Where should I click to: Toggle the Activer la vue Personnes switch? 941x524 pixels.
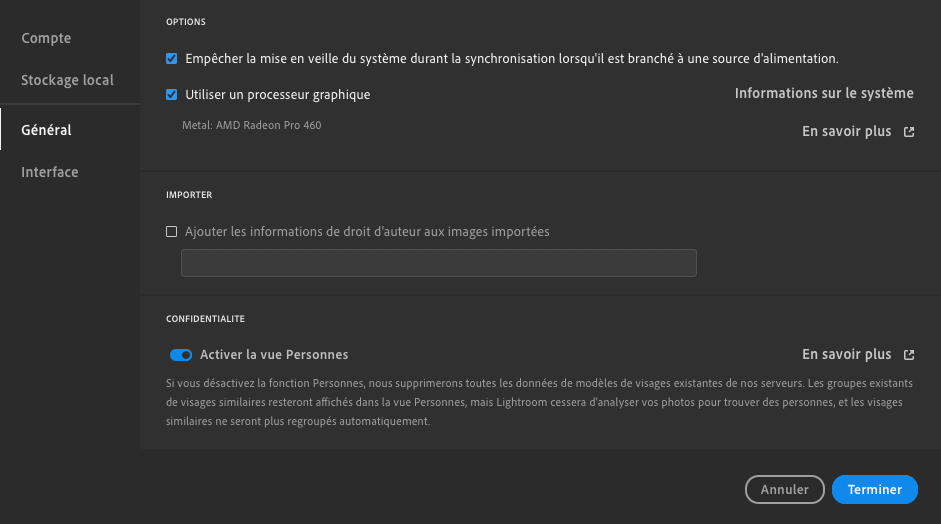[181, 355]
